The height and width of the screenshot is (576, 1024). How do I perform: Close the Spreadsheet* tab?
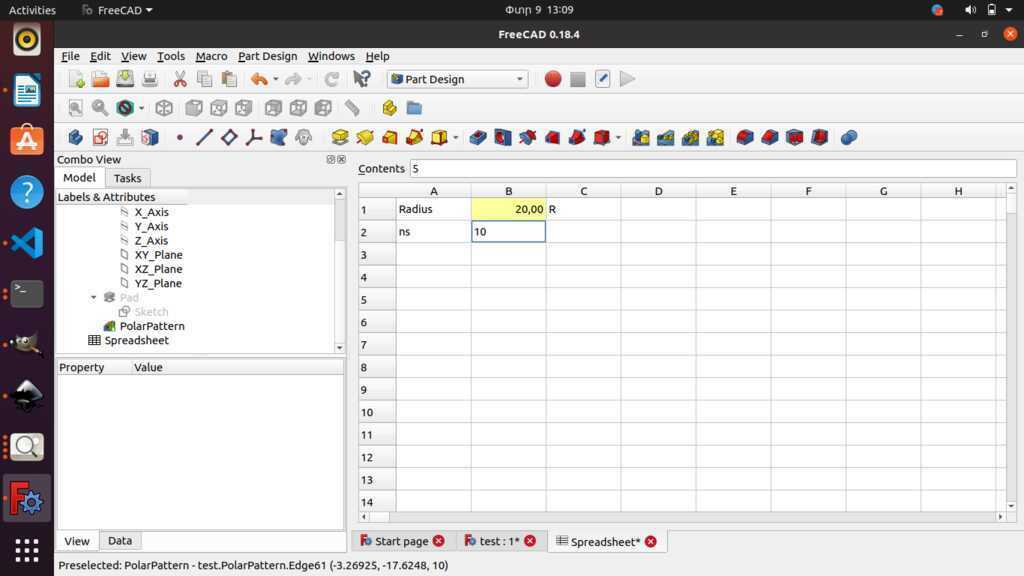point(650,541)
